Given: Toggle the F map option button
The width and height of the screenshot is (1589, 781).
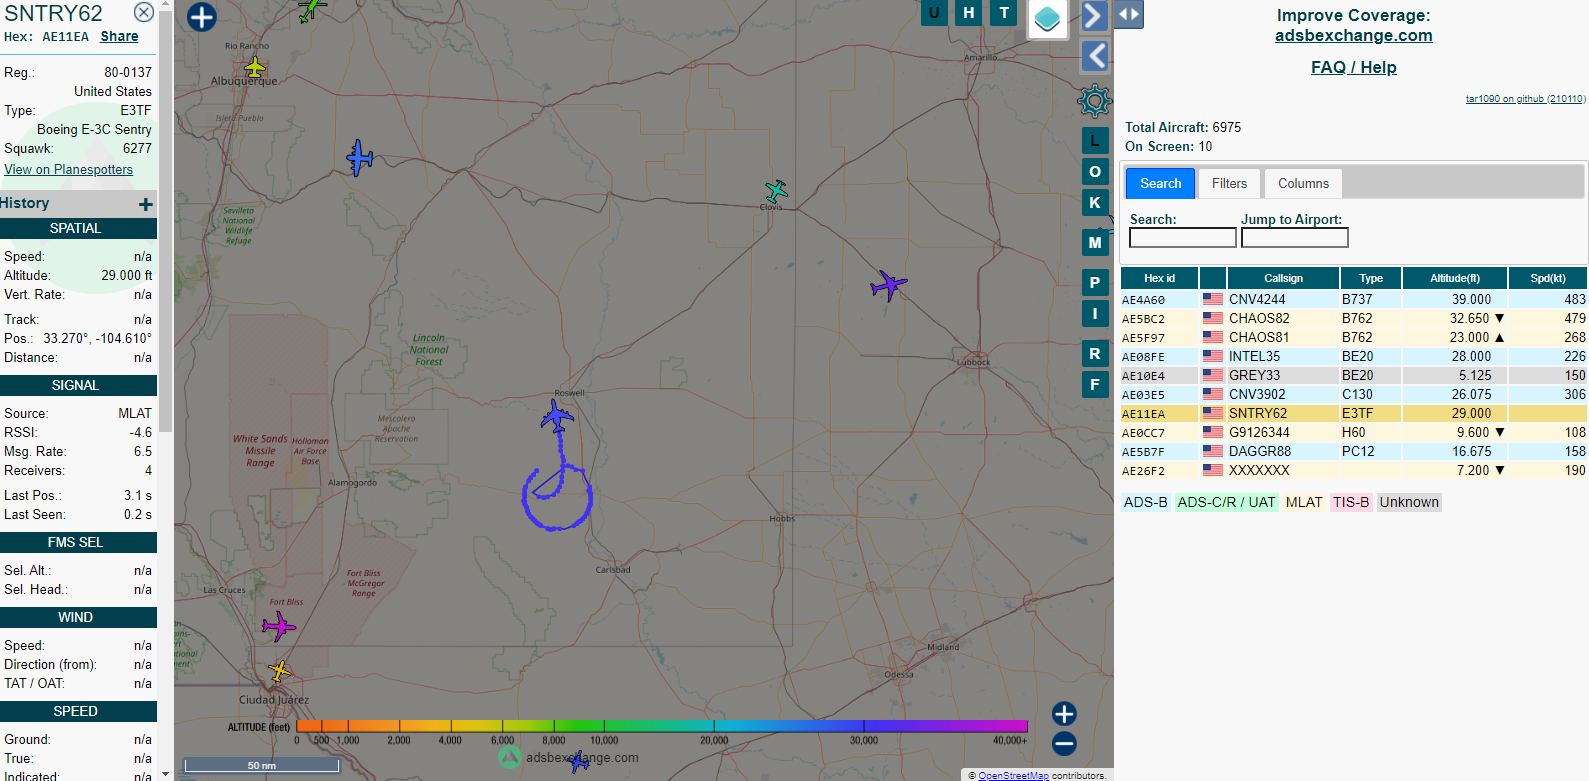Looking at the screenshot, I should click(x=1095, y=384).
